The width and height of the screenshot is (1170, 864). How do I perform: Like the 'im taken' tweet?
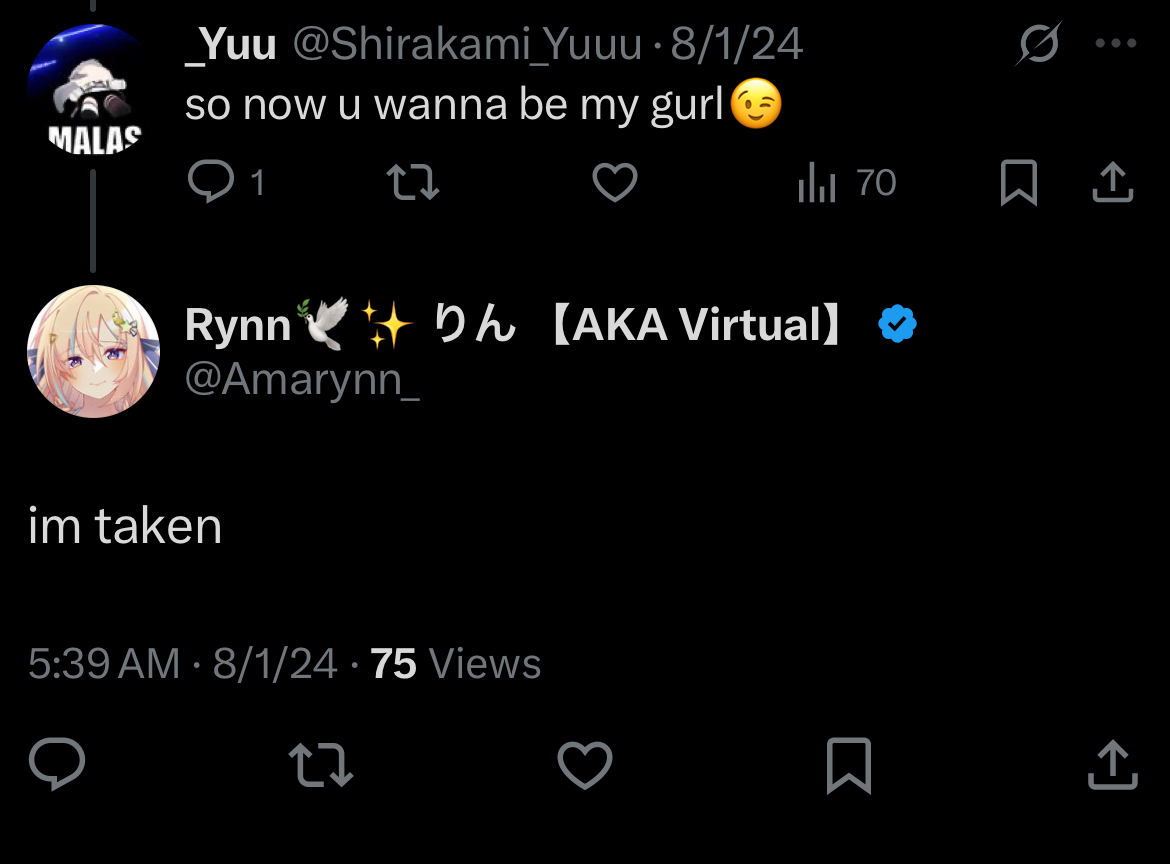(584, 766)
